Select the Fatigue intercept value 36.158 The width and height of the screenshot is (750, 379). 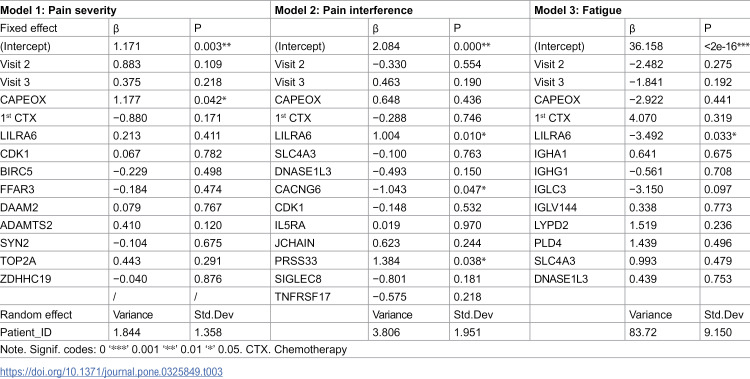click(645, 46)
